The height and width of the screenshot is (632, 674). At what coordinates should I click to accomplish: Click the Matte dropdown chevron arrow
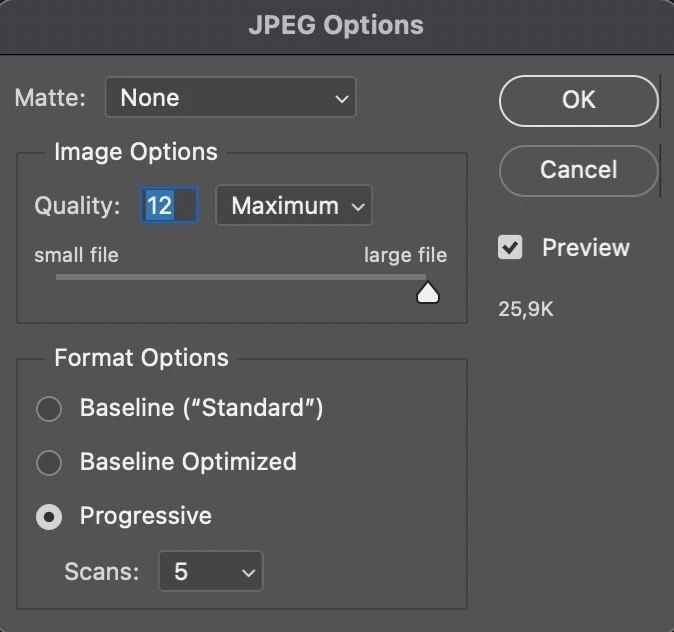[342, 99]
